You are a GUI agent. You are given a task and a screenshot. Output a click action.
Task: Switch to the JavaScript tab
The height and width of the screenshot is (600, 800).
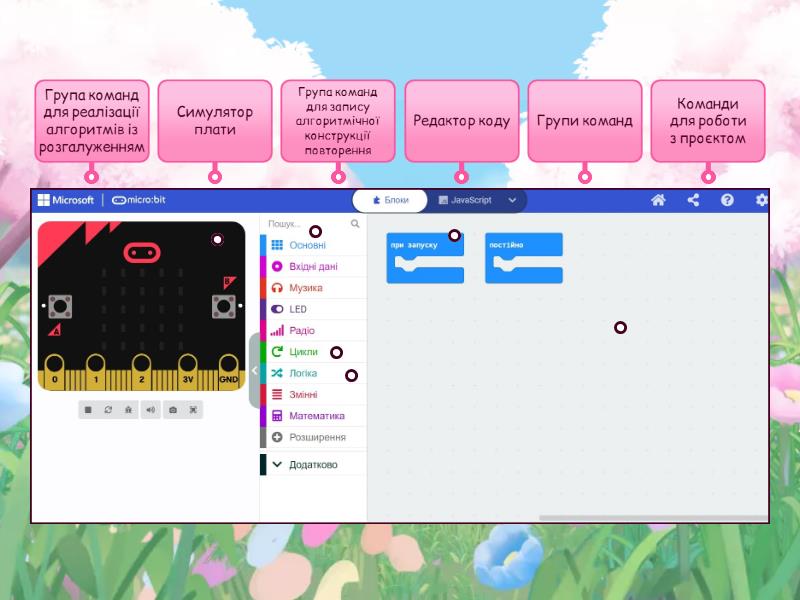coord(470,200)
